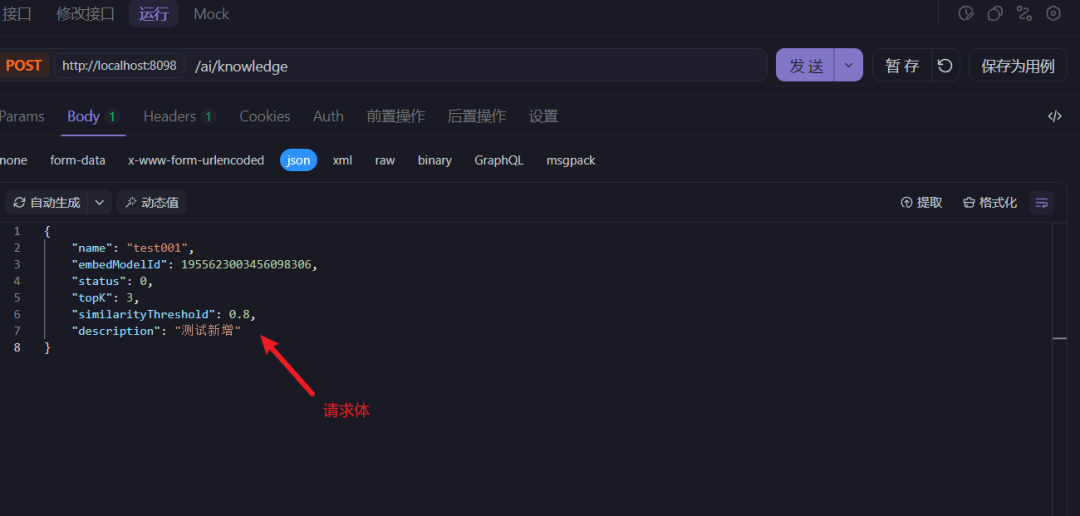Image resolution: width=1080 pixels, height=516 pixels.
Task: Open the Cookies tab
Action: (264, 116)
